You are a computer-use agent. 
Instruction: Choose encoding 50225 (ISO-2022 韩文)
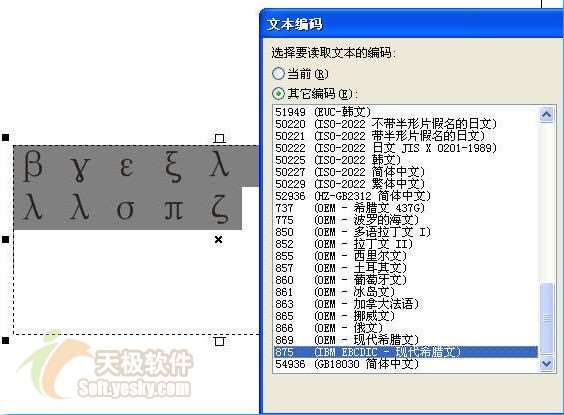click(405, 160)
